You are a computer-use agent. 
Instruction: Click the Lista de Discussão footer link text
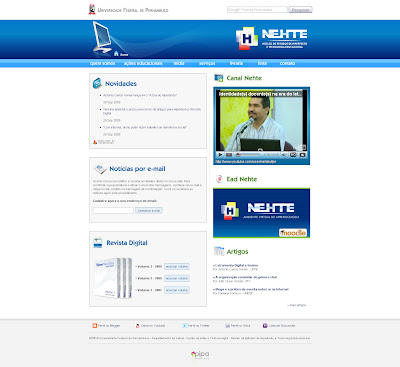click(282, 326)
